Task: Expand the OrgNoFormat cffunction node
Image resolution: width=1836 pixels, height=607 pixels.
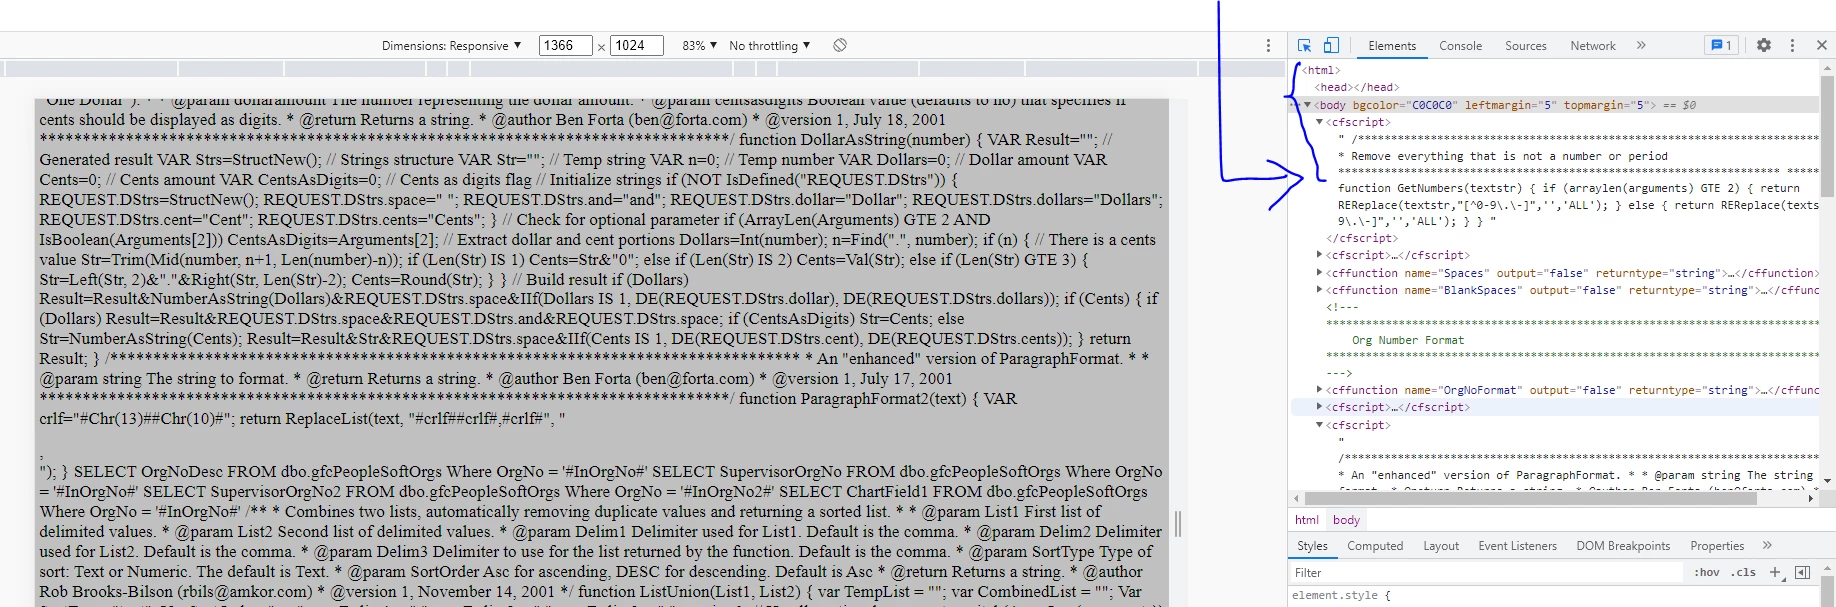Action: point(1319,390)
